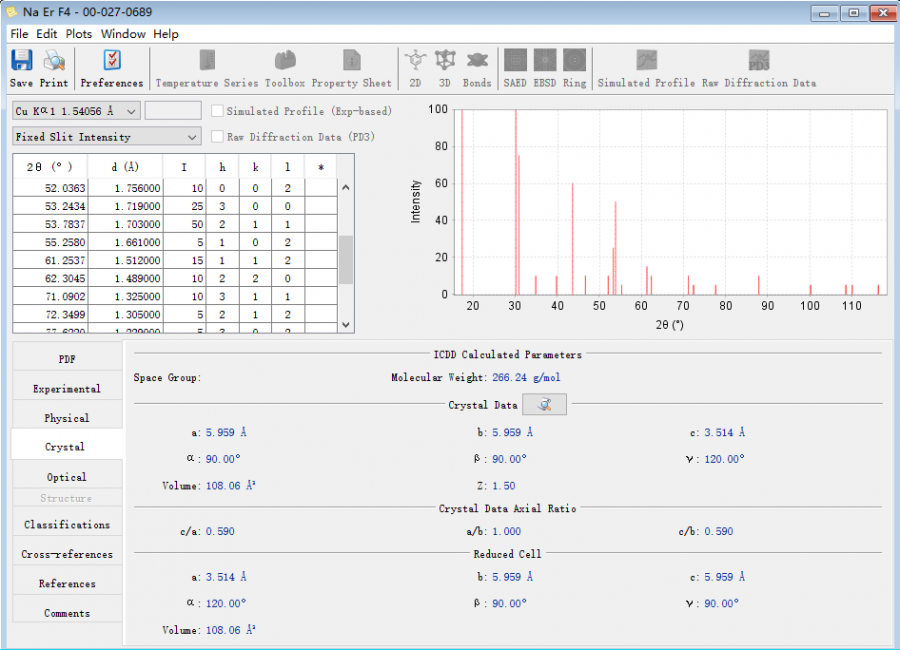Open the Cross-references tab
The image size is (900, 650).
point(67,554)
